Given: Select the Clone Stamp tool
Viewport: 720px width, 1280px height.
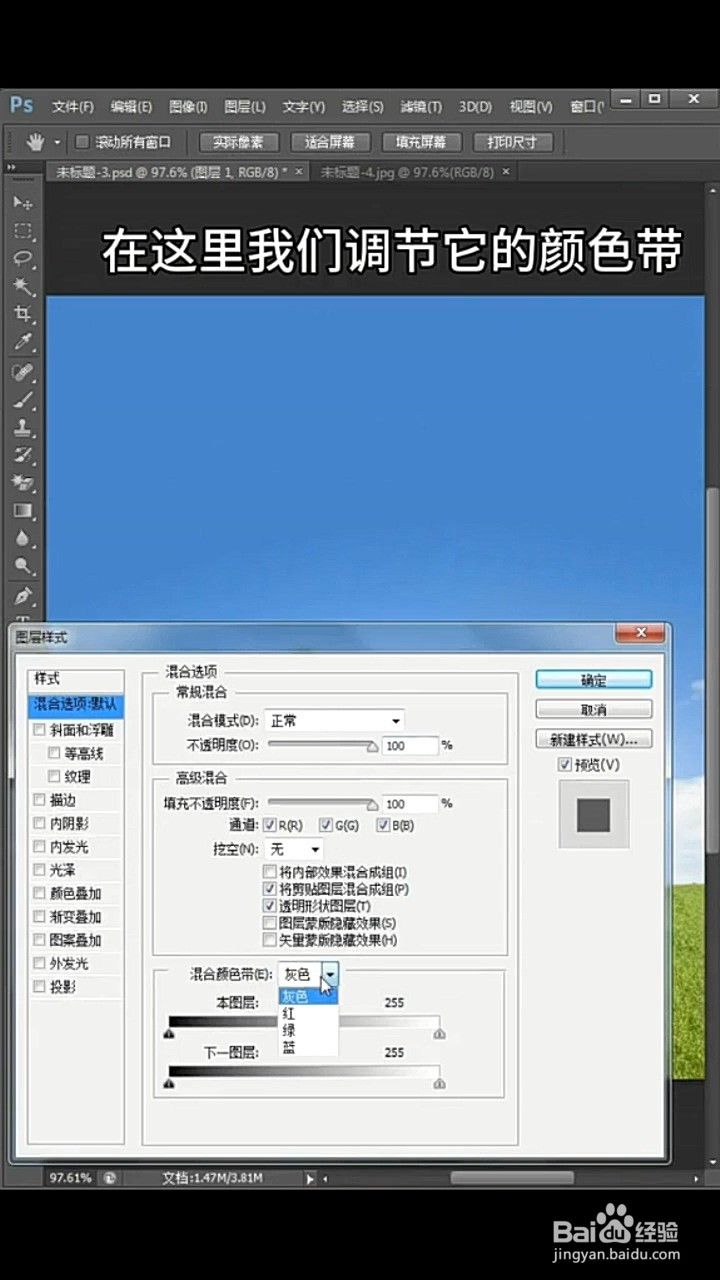Looking at the screenshot, I should tap(22, 427).
